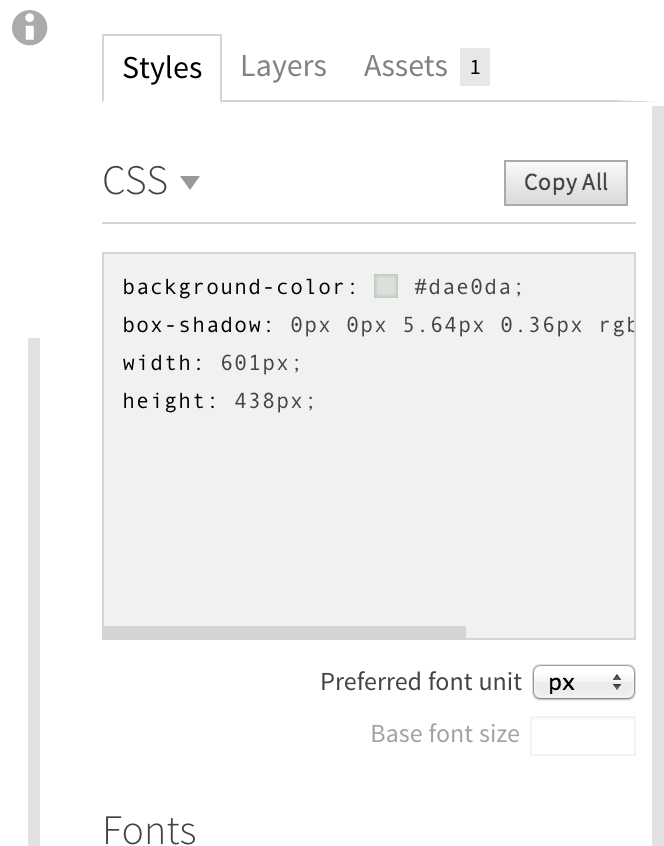The image size is (664, 846).
Task: Click the background-color property line
Action: pyautogui.click(x=323, y=287)
